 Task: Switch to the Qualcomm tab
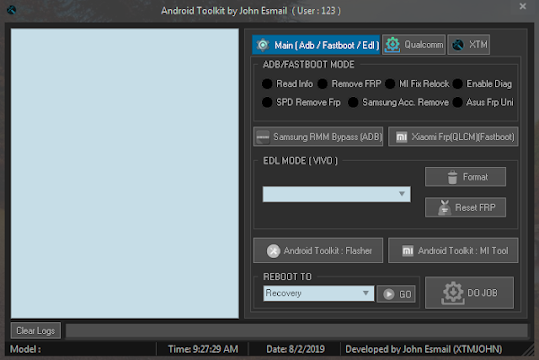414,45
